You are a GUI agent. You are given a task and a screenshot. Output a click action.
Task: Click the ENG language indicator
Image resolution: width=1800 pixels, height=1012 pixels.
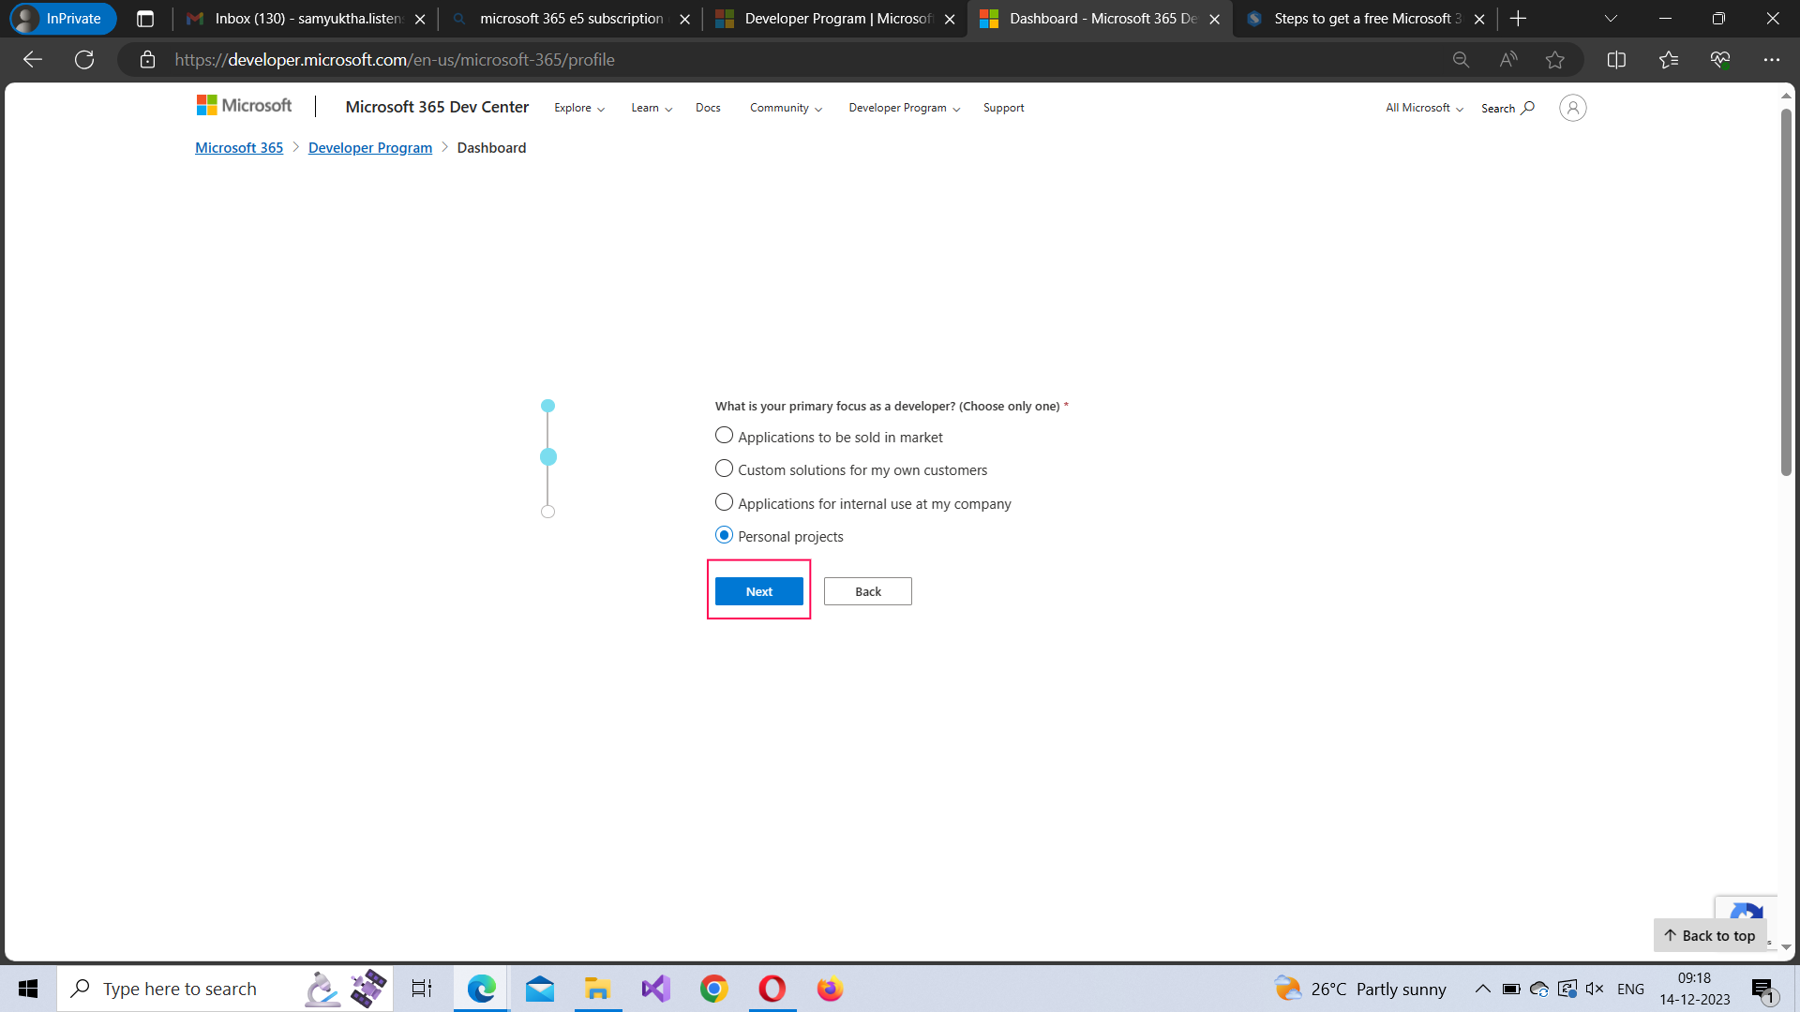coord(1631,989)
